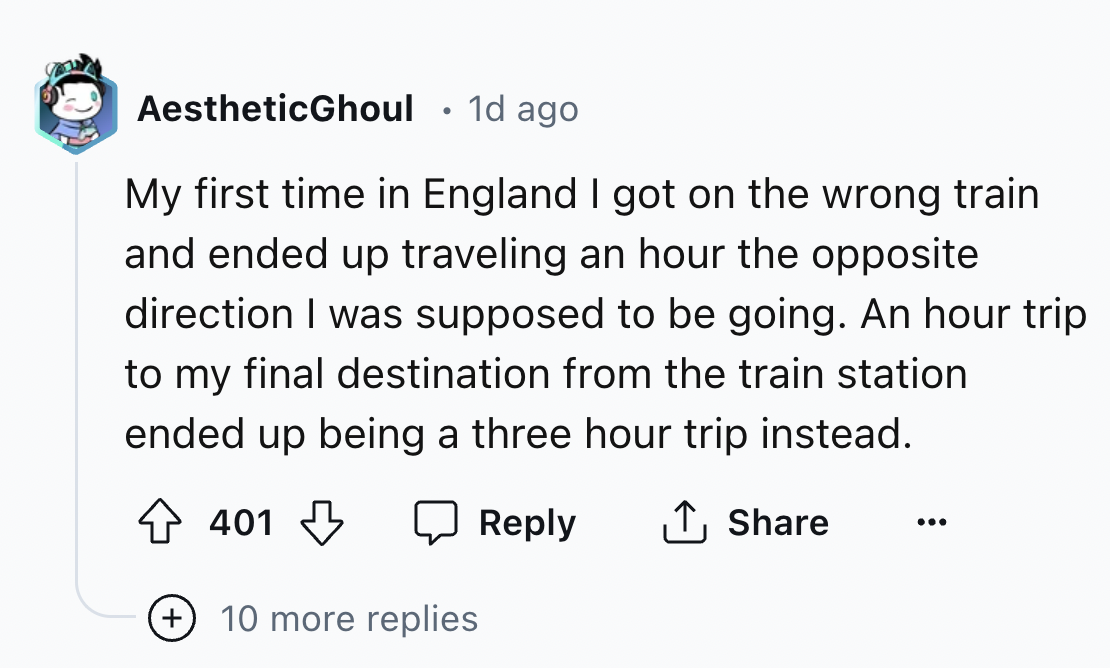
Task: Click the comment's first line mentioning England
Action: pyautogui.click(x=581, y=194)
